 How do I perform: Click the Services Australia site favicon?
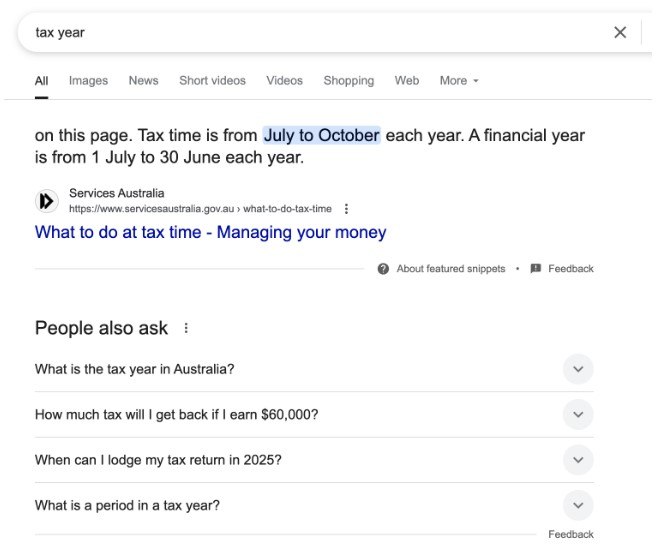coord(47,201)
